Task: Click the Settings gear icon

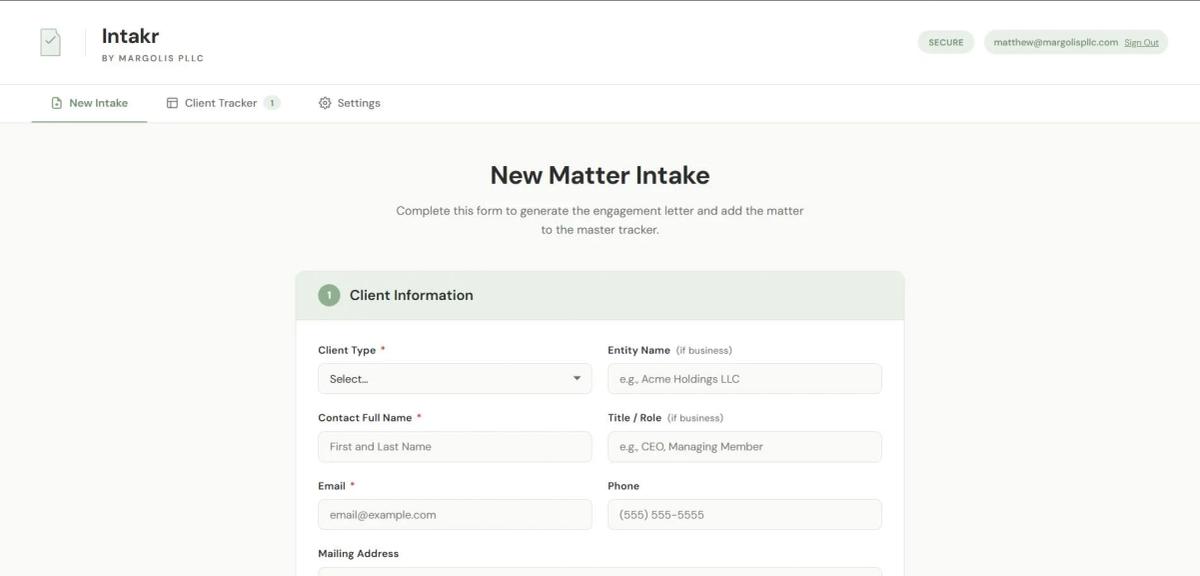Action: tap(325, 103)
